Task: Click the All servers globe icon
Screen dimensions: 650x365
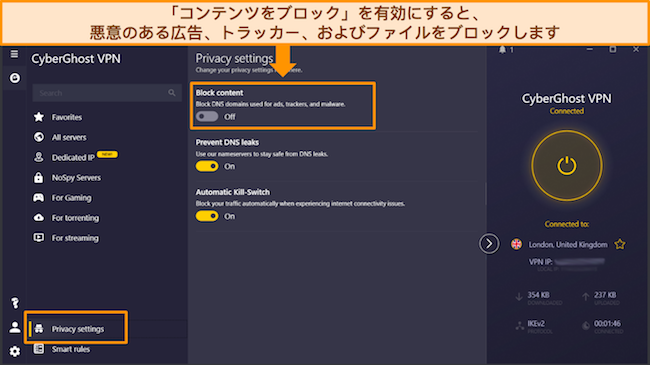Action: click(x=39, y=137)
